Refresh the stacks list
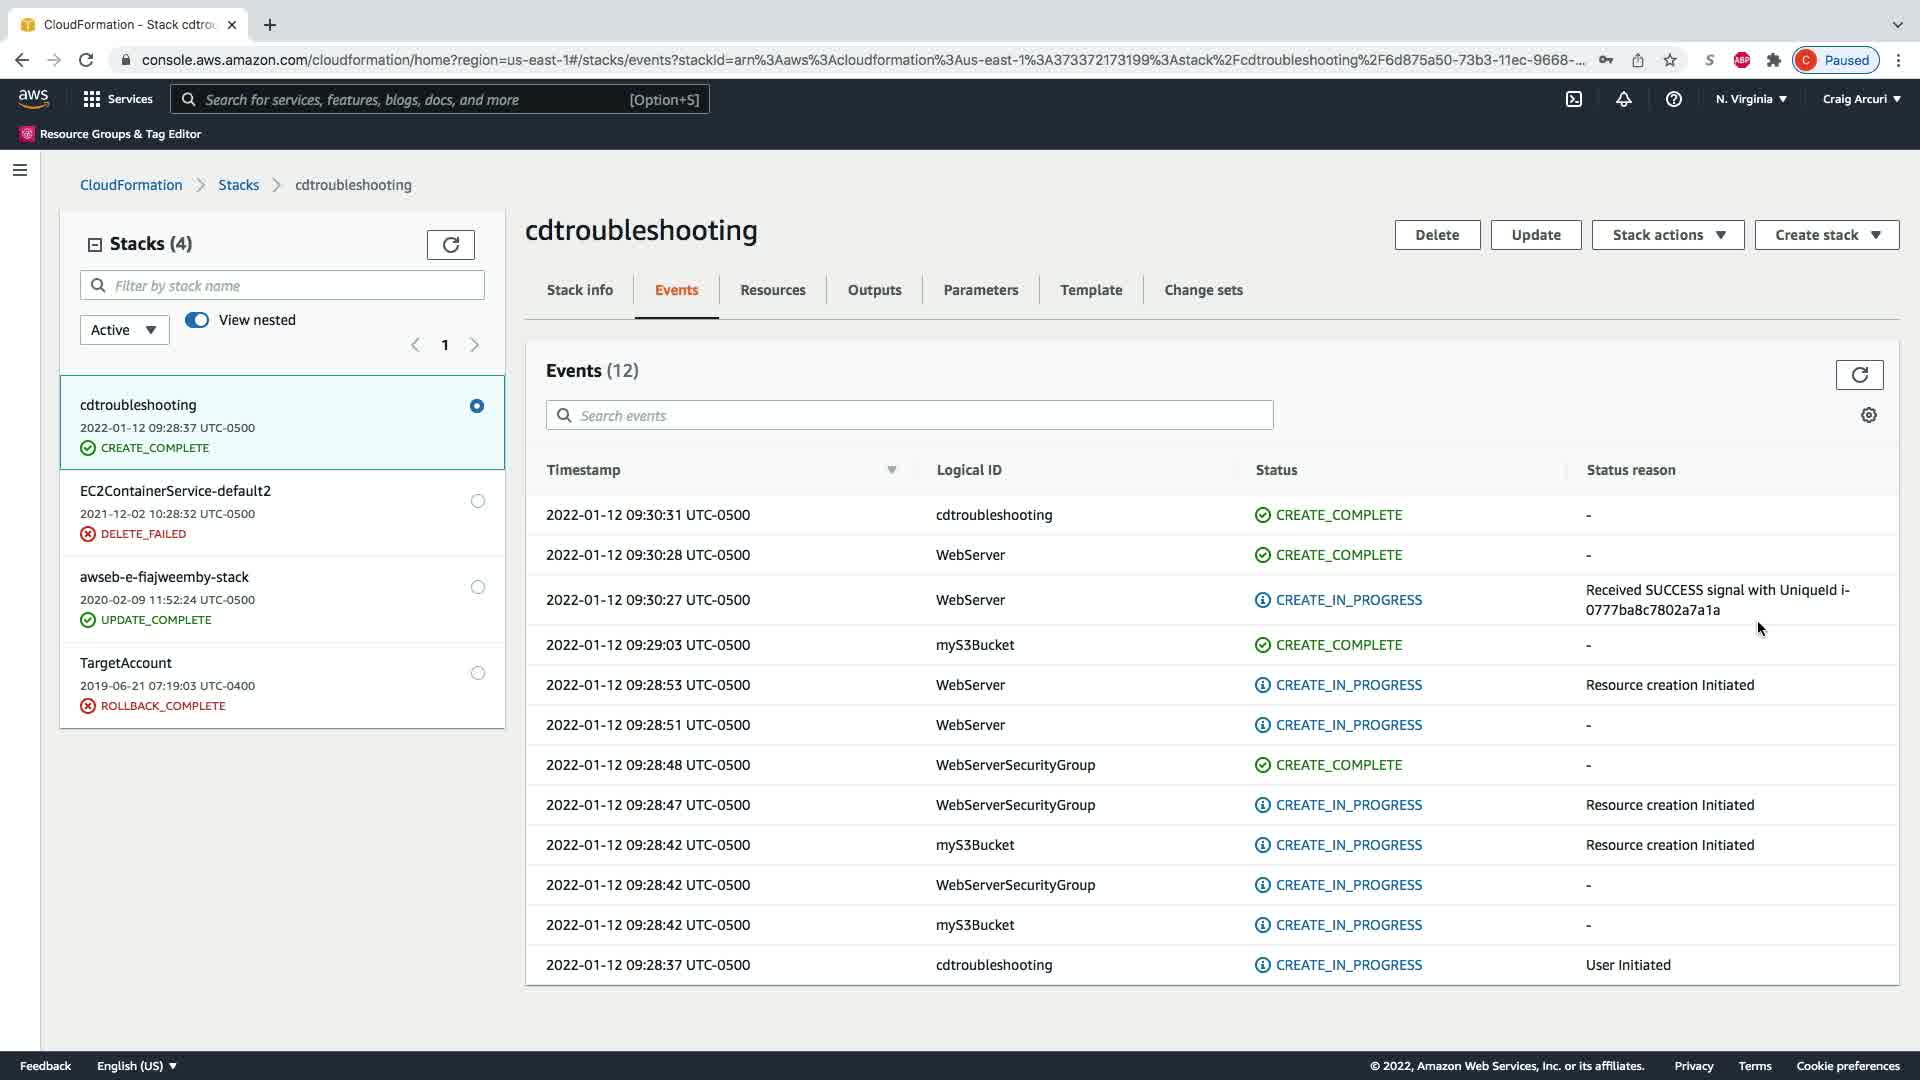1920x1080 pixels. pos(450,245)
